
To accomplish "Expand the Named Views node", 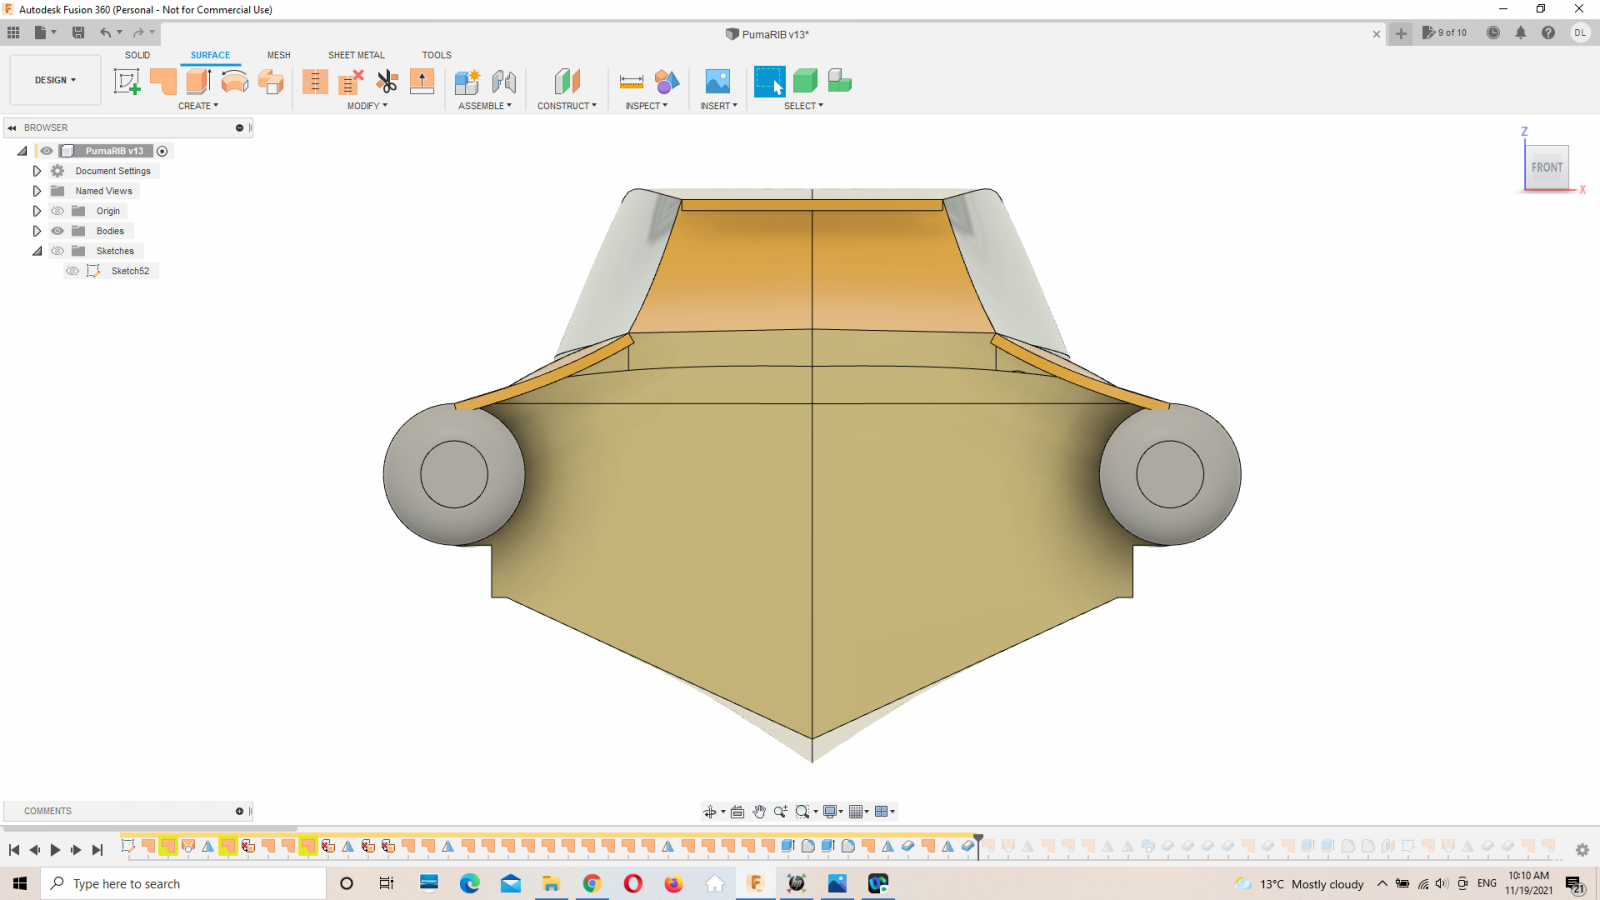I will point(37,191).
